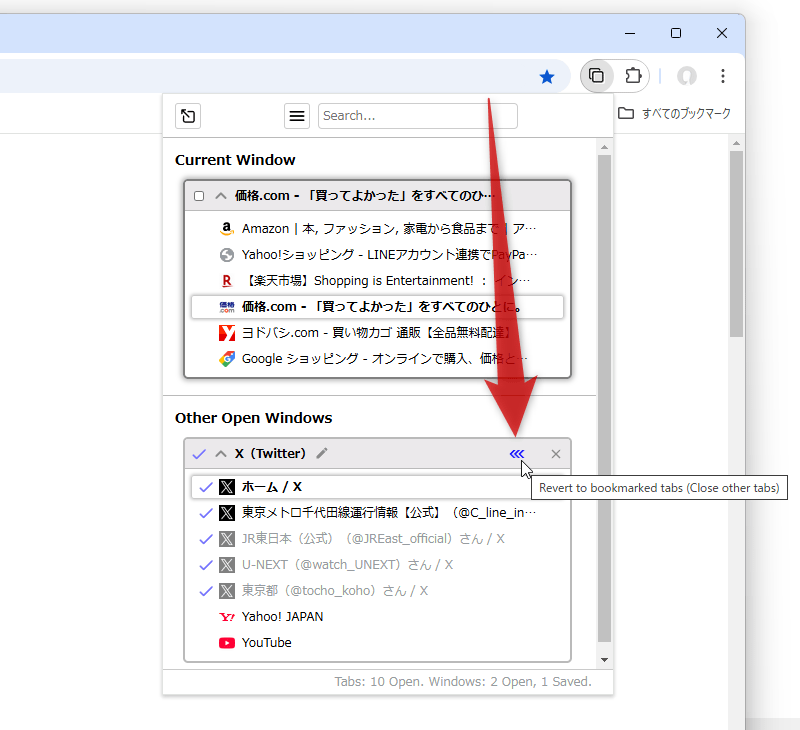Open the hamburger menu in the panel
The image size is (800, 730).
point(297,116)
